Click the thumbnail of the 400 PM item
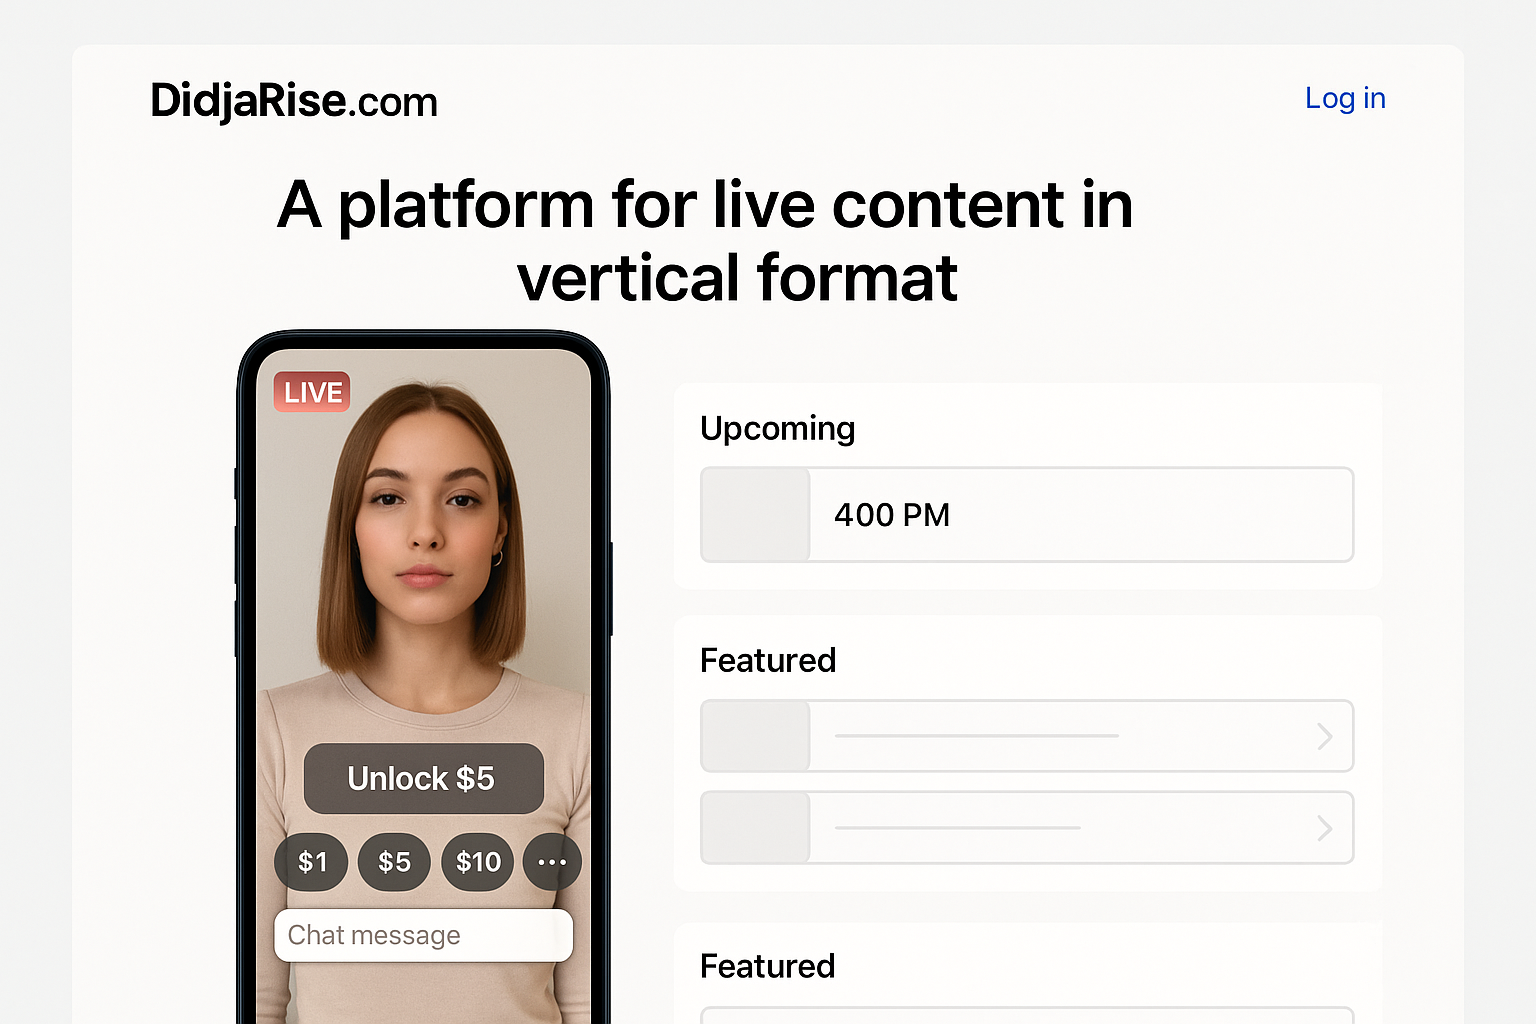The image size is (1536, 1024). click(755, 515)
